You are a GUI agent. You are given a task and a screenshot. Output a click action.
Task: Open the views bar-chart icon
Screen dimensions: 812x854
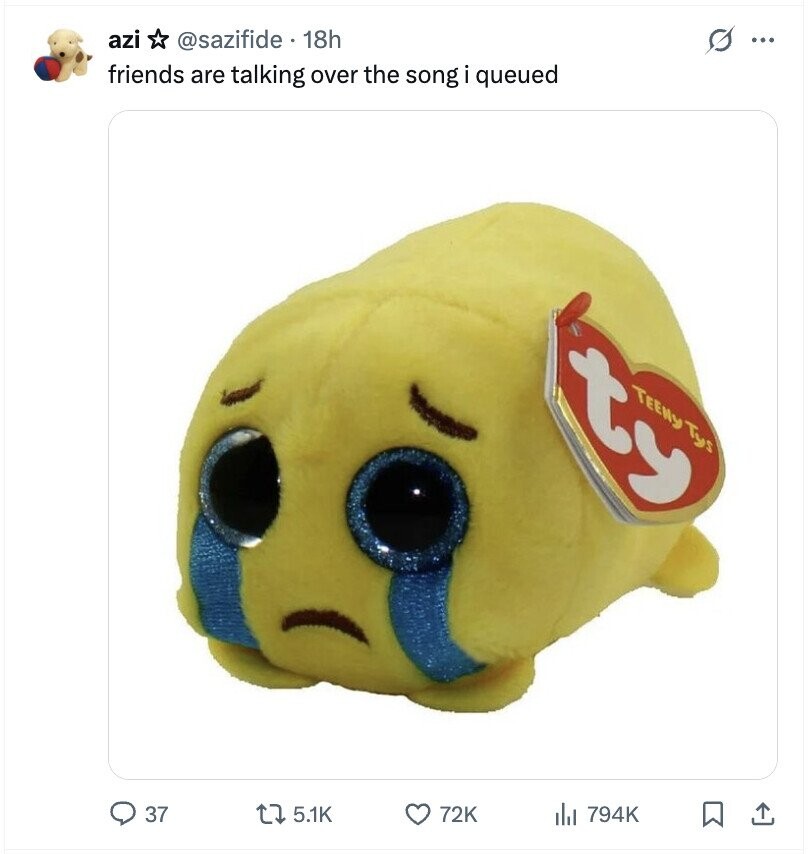pos(566,815)
